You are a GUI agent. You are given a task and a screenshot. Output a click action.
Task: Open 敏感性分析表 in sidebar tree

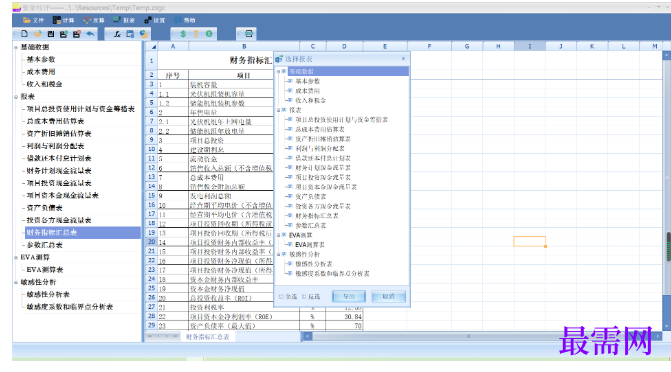(x=48, y=295)
